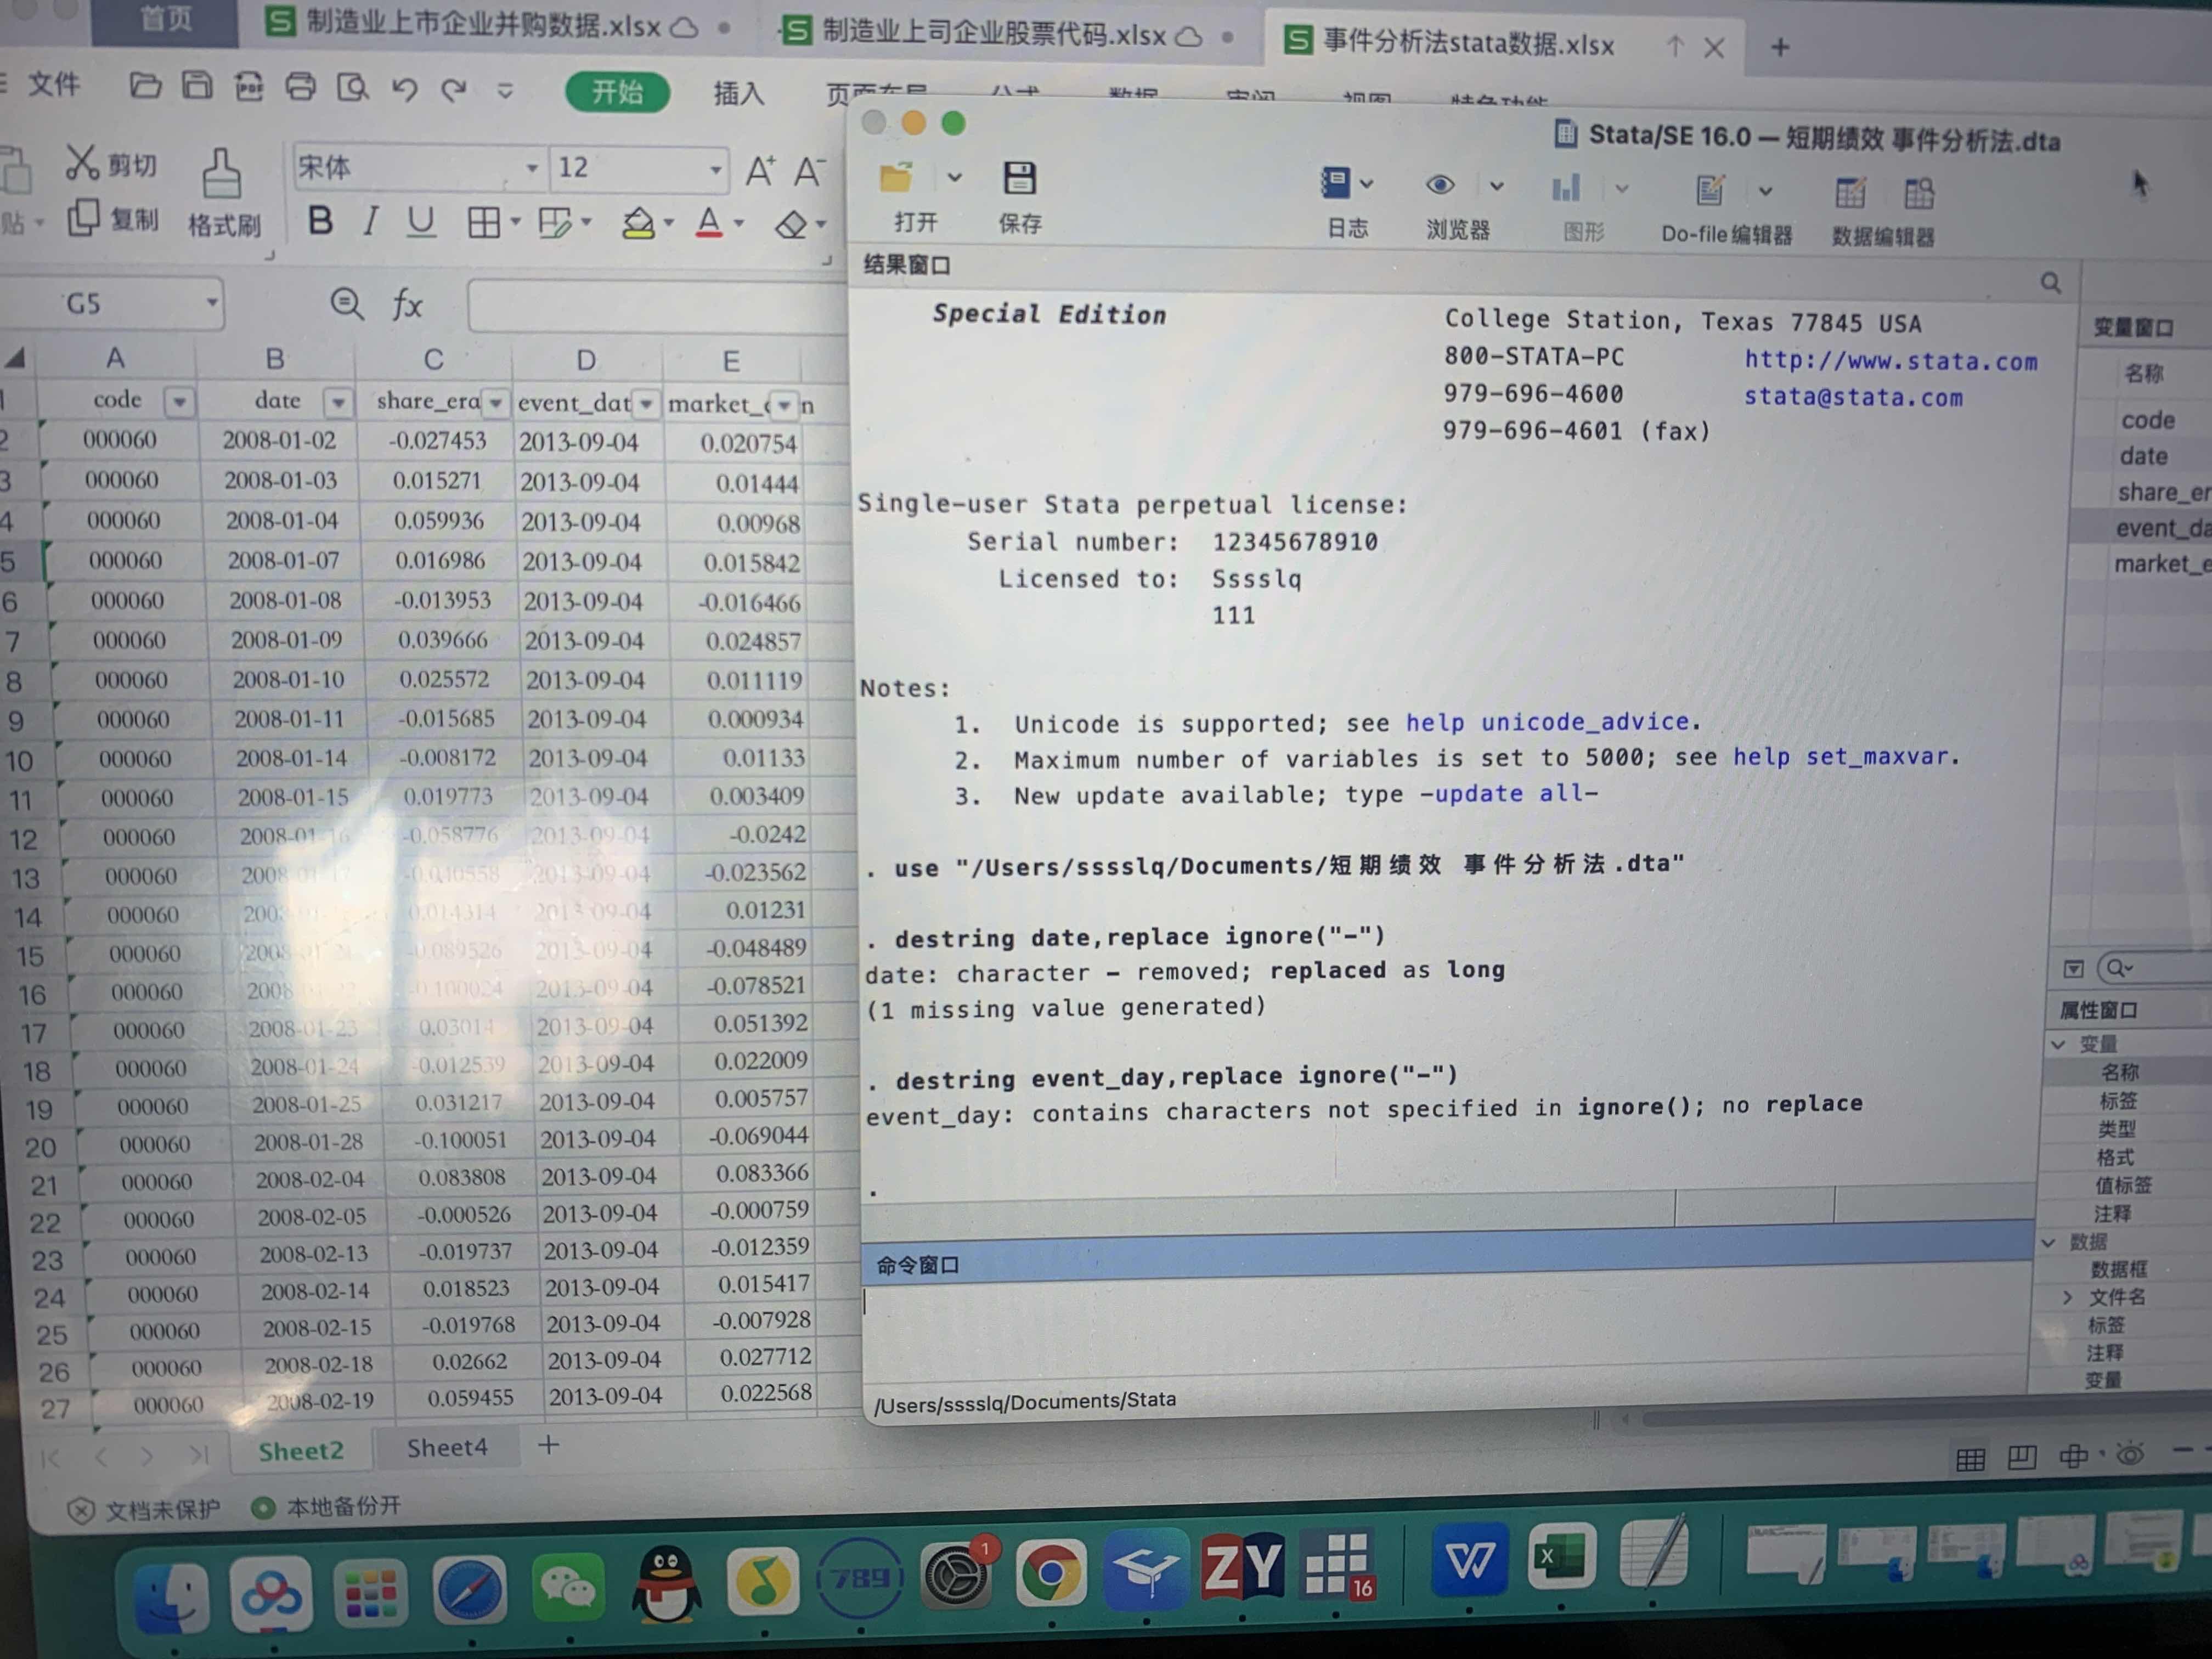Open the Stata data browser eye icon
The height and width of the screenshot is (1659, 2212).
pyautogui.click(x=1439, y=185)
